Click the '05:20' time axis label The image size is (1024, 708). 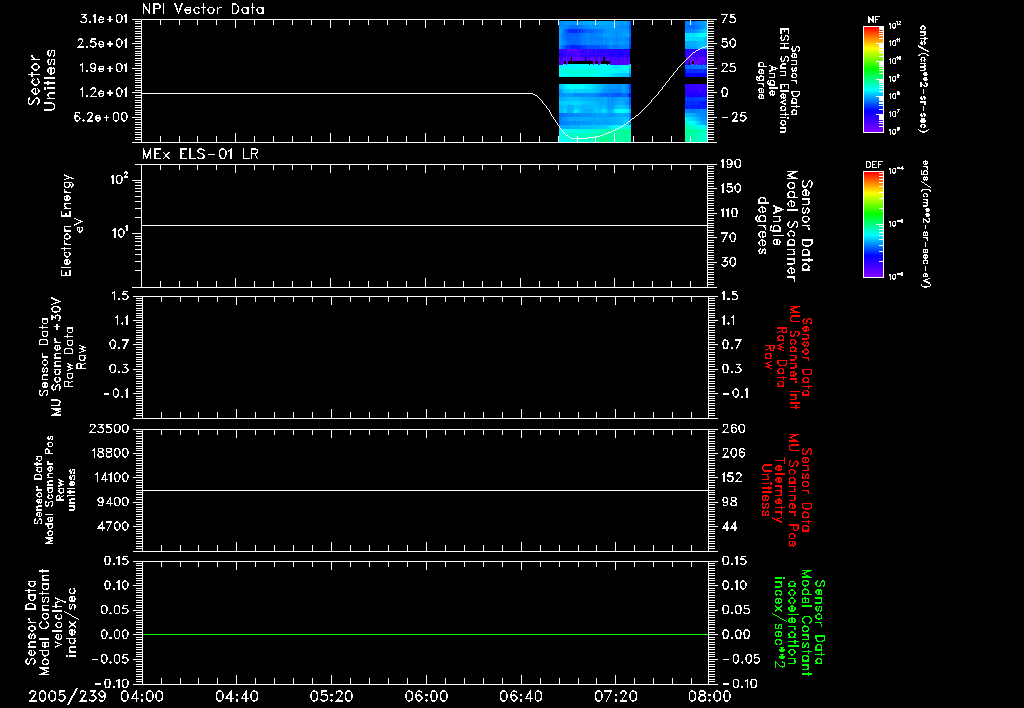pos(331,696)
